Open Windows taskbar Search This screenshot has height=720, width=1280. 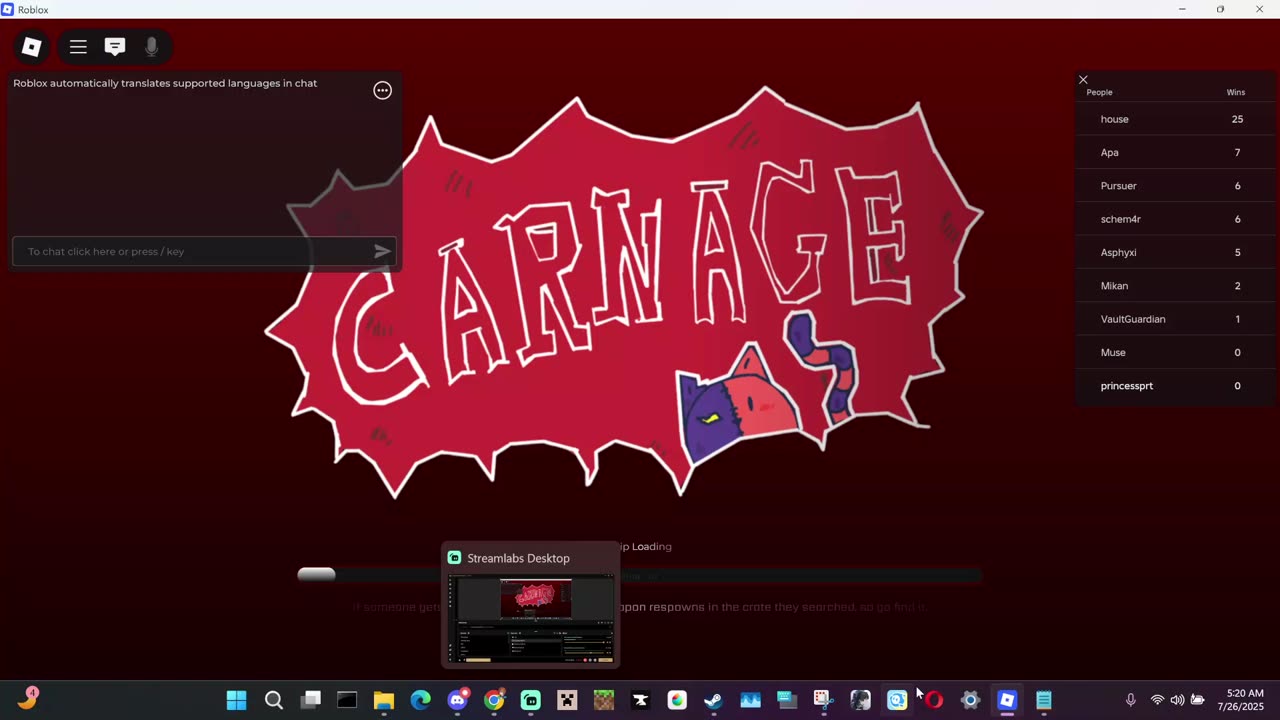(273, 700)
